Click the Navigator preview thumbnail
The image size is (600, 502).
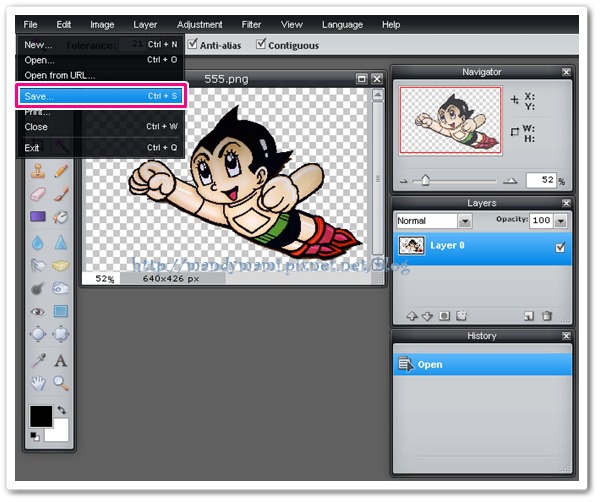point(450,121)
